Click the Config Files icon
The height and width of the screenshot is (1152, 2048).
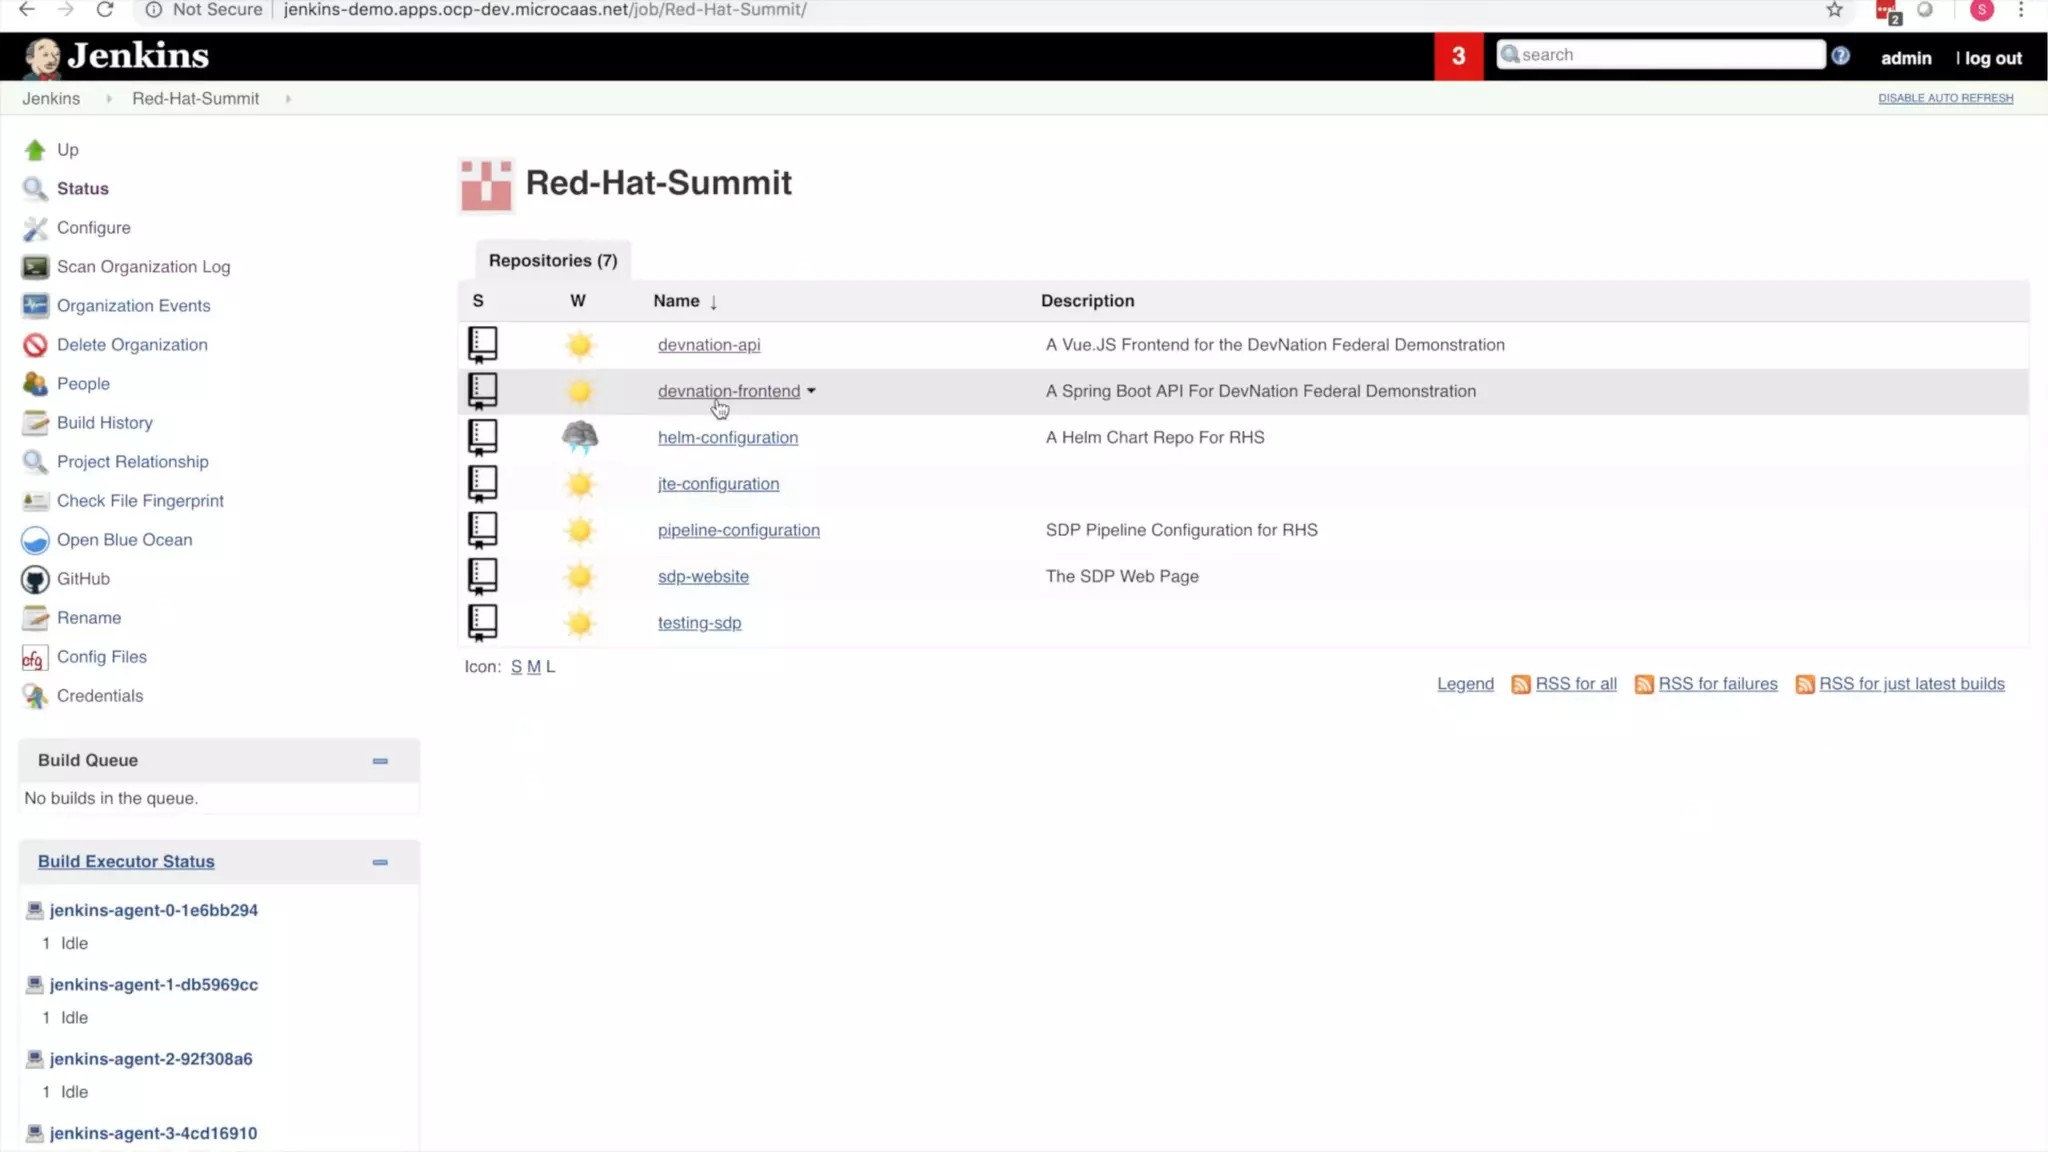pyautogui.click(x=35, y=658)
